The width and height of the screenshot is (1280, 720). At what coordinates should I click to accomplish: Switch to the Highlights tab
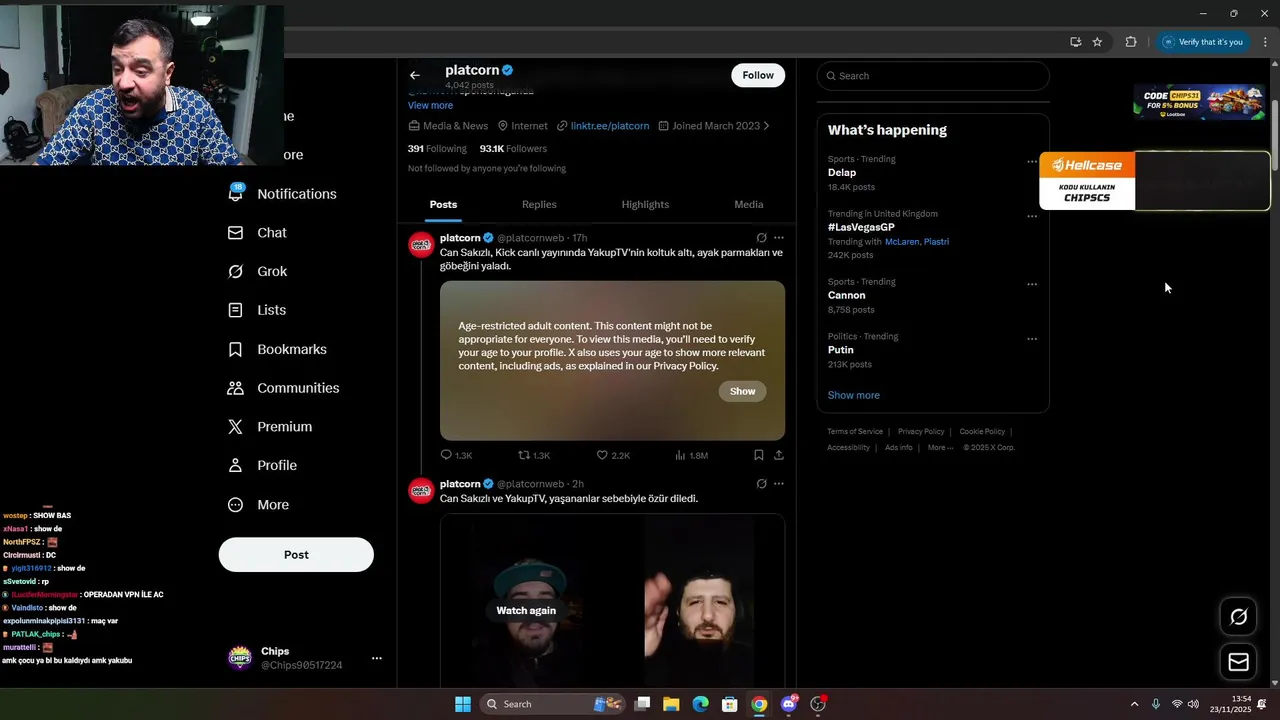(x=645, y=204)
